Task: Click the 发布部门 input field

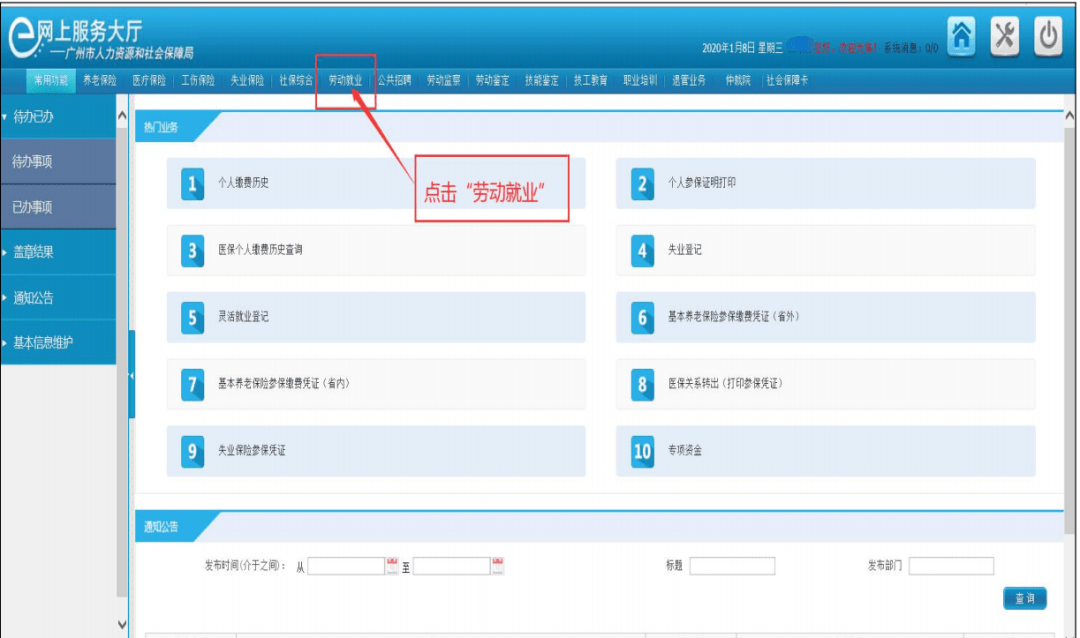Action: click(x=950, y=566)
